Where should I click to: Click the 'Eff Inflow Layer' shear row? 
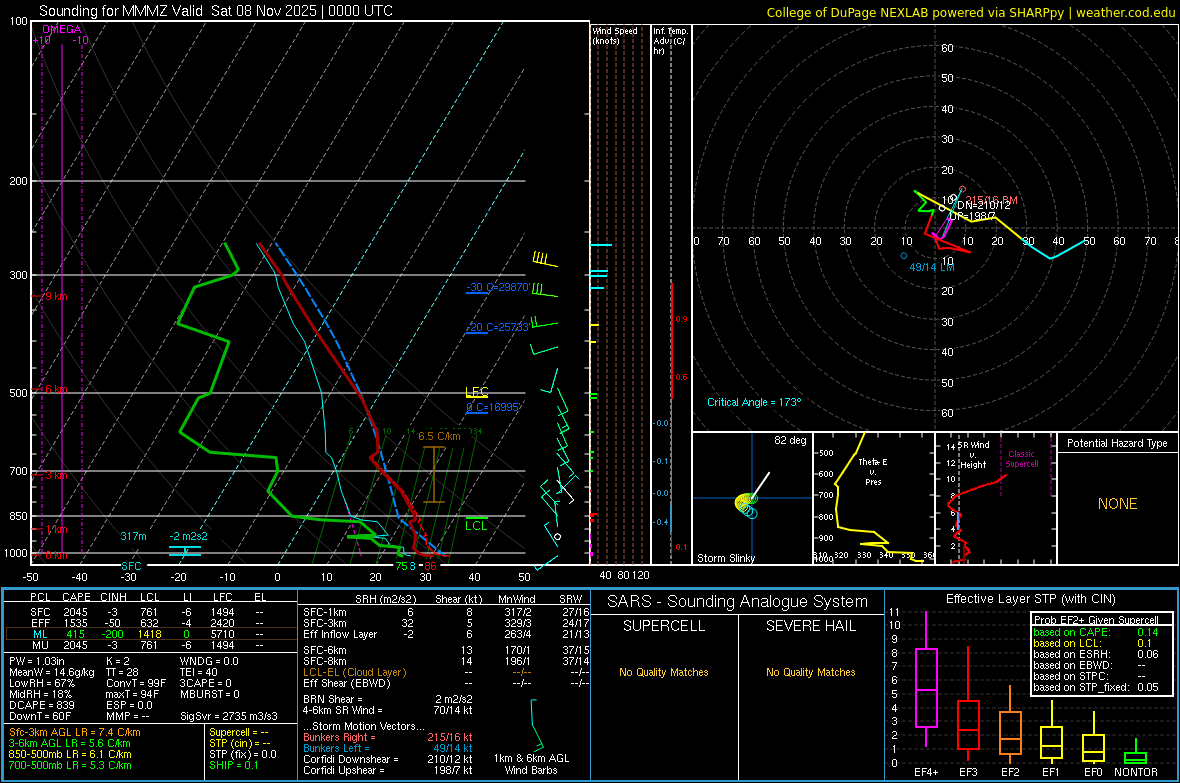446,634
